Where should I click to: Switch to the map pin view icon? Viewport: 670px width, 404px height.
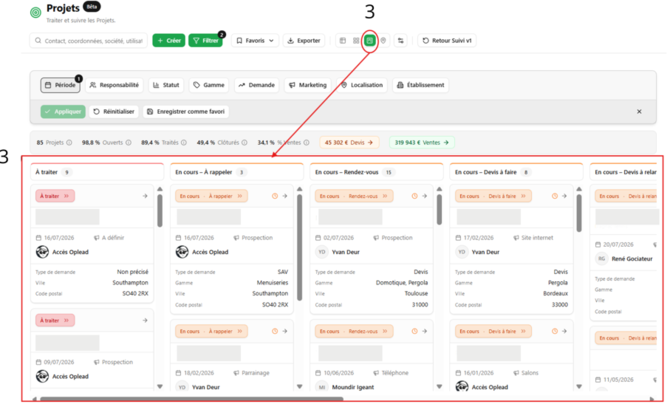click(x=383, y=41)
